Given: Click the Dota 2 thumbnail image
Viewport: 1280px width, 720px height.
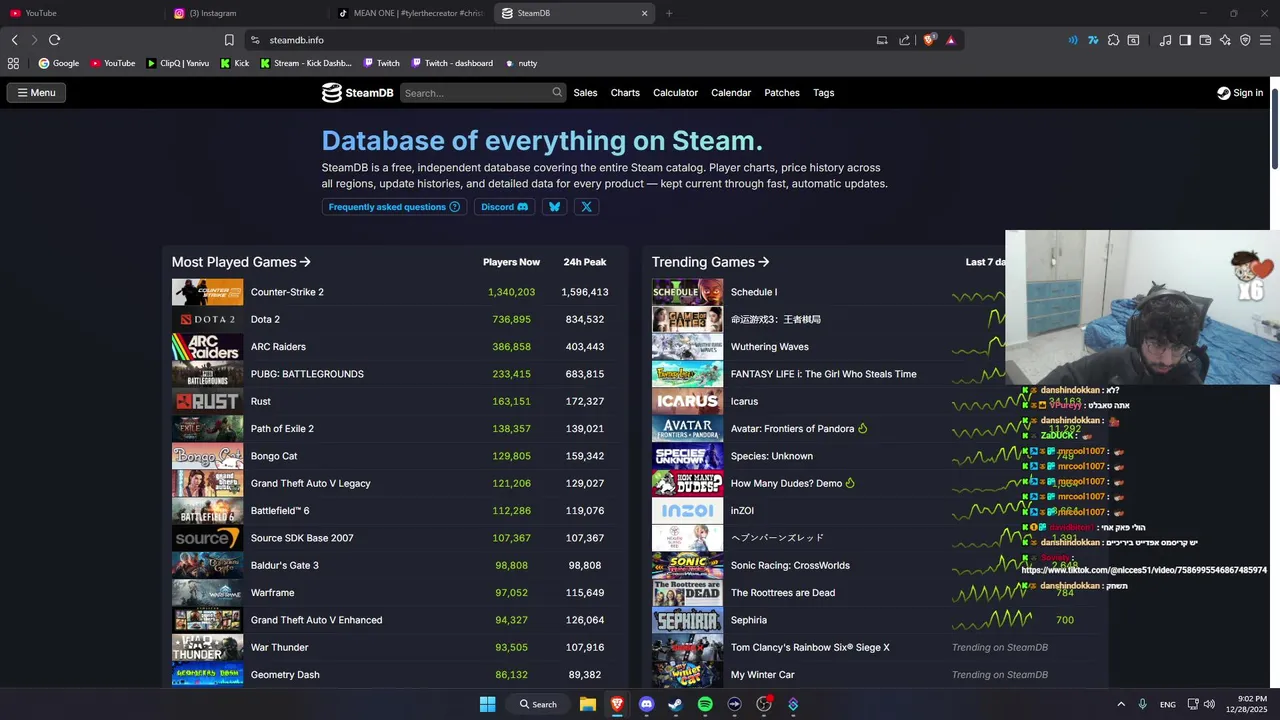Looking at the screenshot, I should (x=207, y=319).
